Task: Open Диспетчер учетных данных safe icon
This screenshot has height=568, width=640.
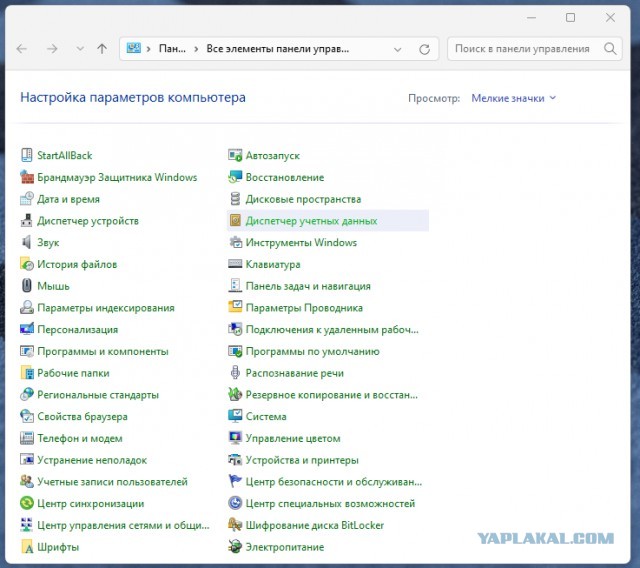Action: 235,220
